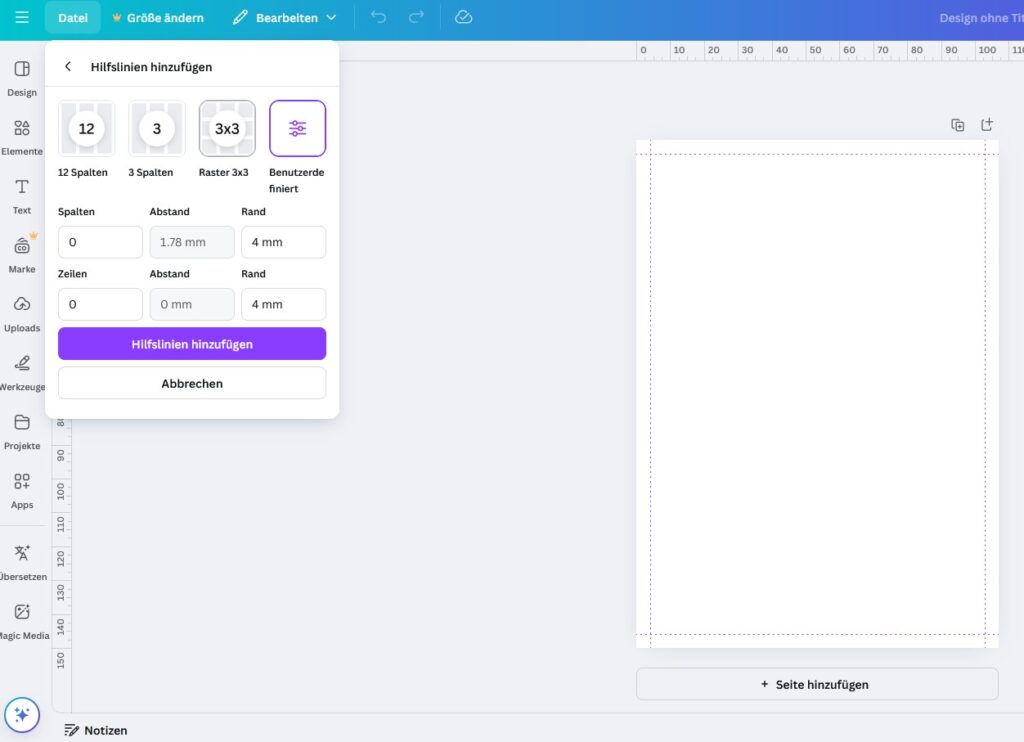The height and width of the screenshot is (742, 1024).
Task: Click the Spalten number input field
Action: point(100,242)
